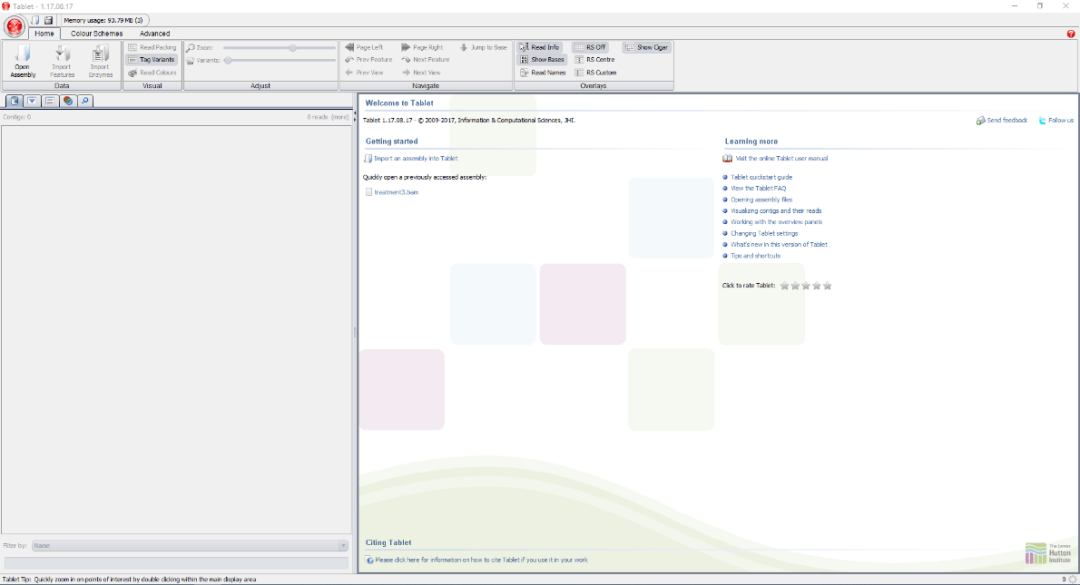Click Page Left in Navigate group
Image resolution: width=1080 pixels, height=585 pixels.
tap(364, 48)
